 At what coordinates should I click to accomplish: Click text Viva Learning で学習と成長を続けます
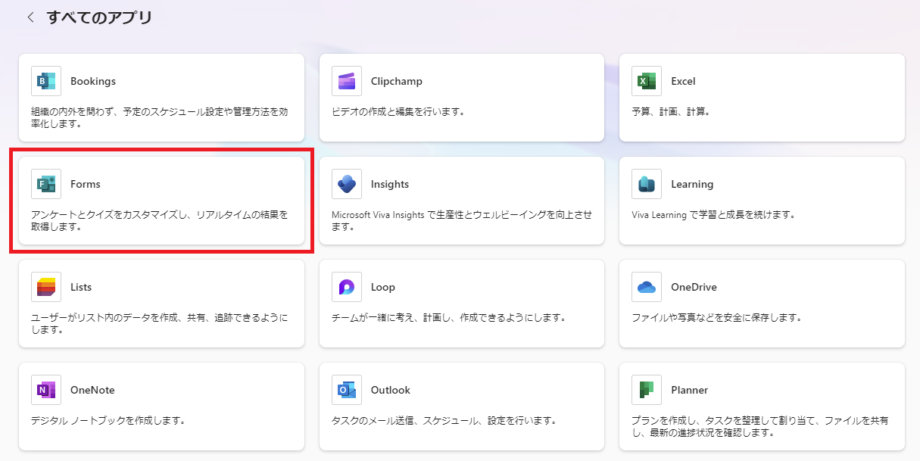[x=713, y=215]
